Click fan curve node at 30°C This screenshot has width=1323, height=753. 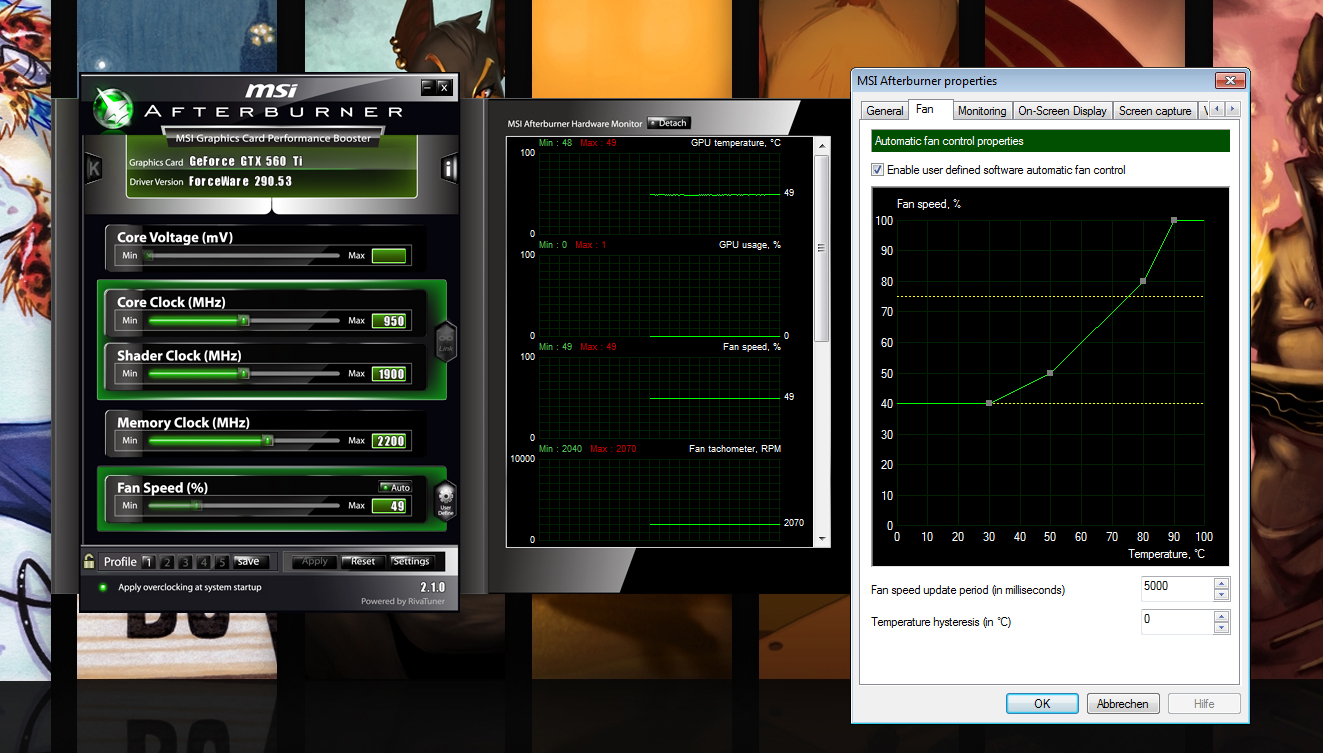pyautogui.click(x=989, y=403)
